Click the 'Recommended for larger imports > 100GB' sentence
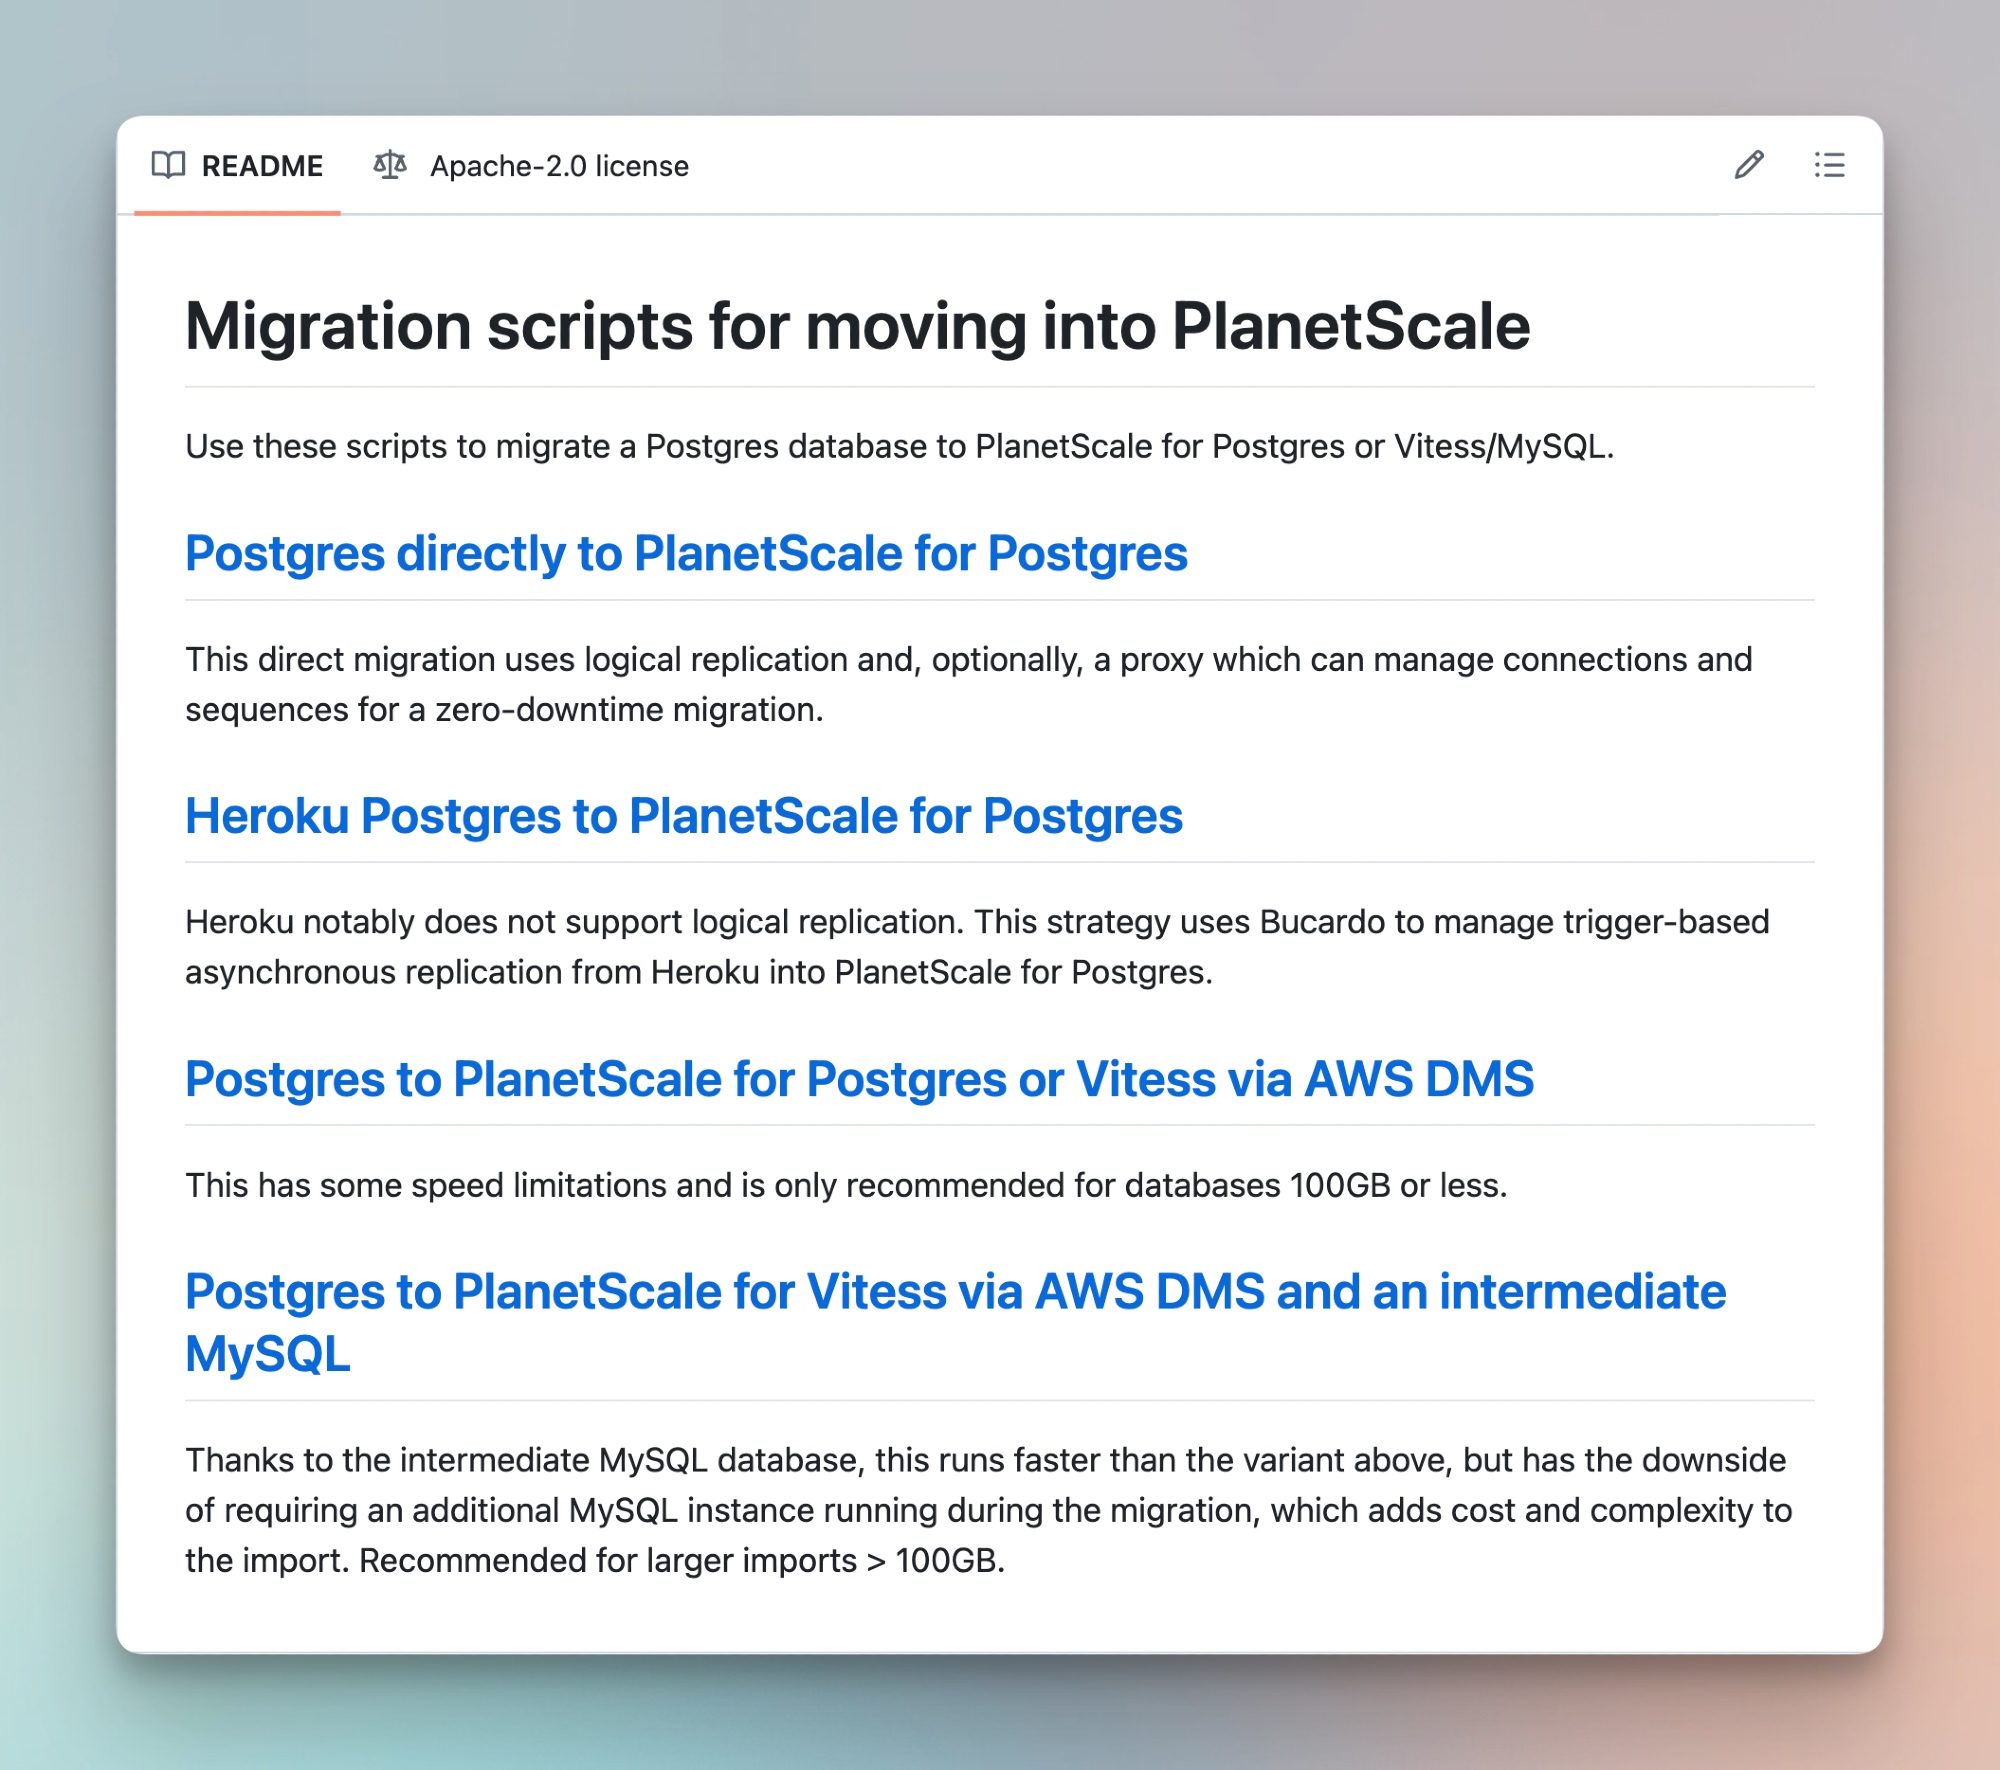Image resolution: width=2000 pixels, height=1770 pixels. 681,1560
